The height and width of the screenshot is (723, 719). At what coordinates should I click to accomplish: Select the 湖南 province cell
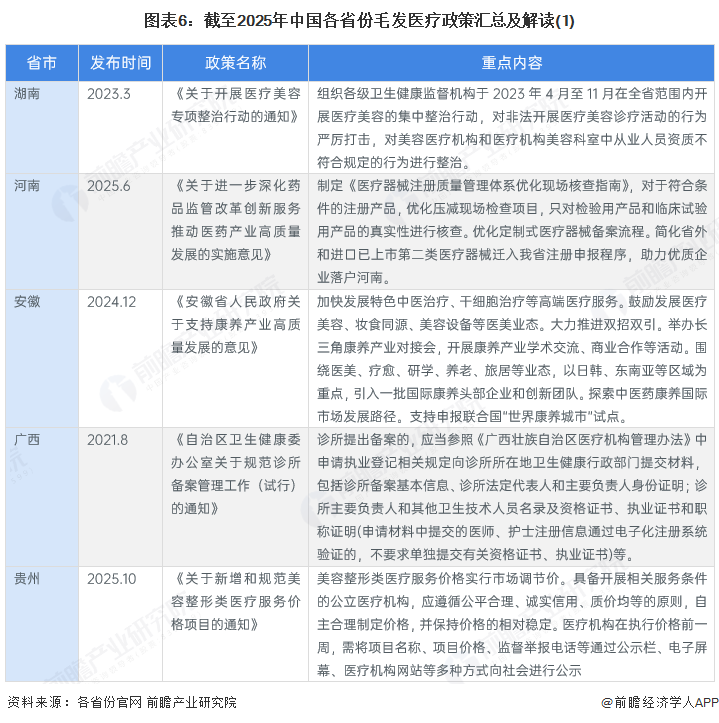(28, 95)
